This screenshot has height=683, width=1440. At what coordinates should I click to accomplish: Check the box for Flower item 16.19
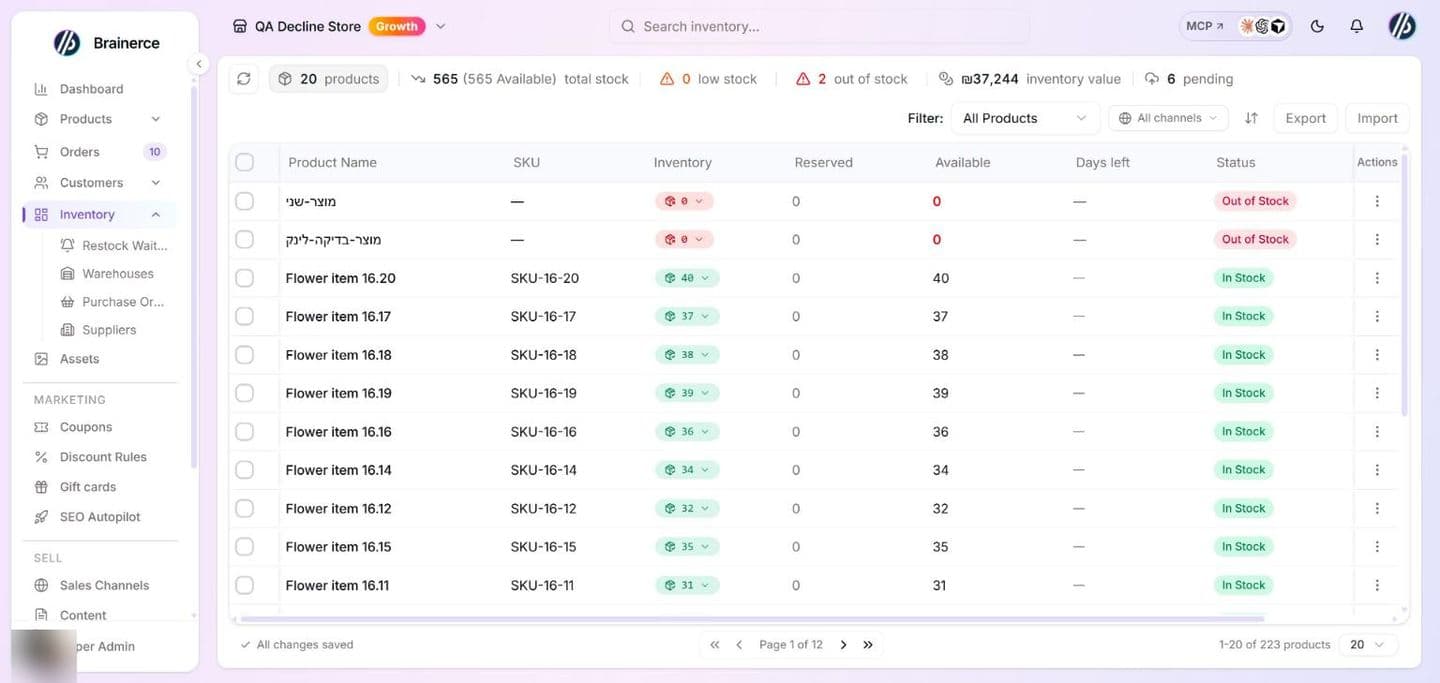[x=244, y=393]
